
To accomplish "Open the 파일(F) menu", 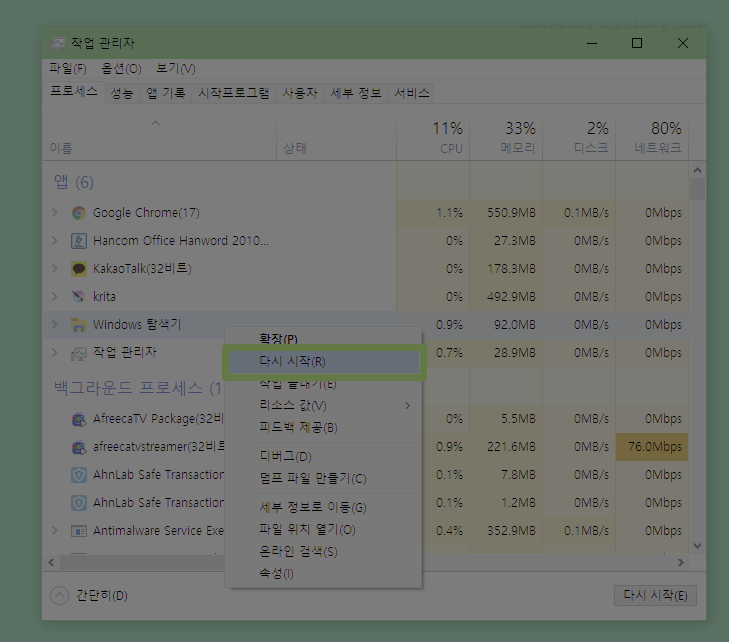I will [68, 69].
